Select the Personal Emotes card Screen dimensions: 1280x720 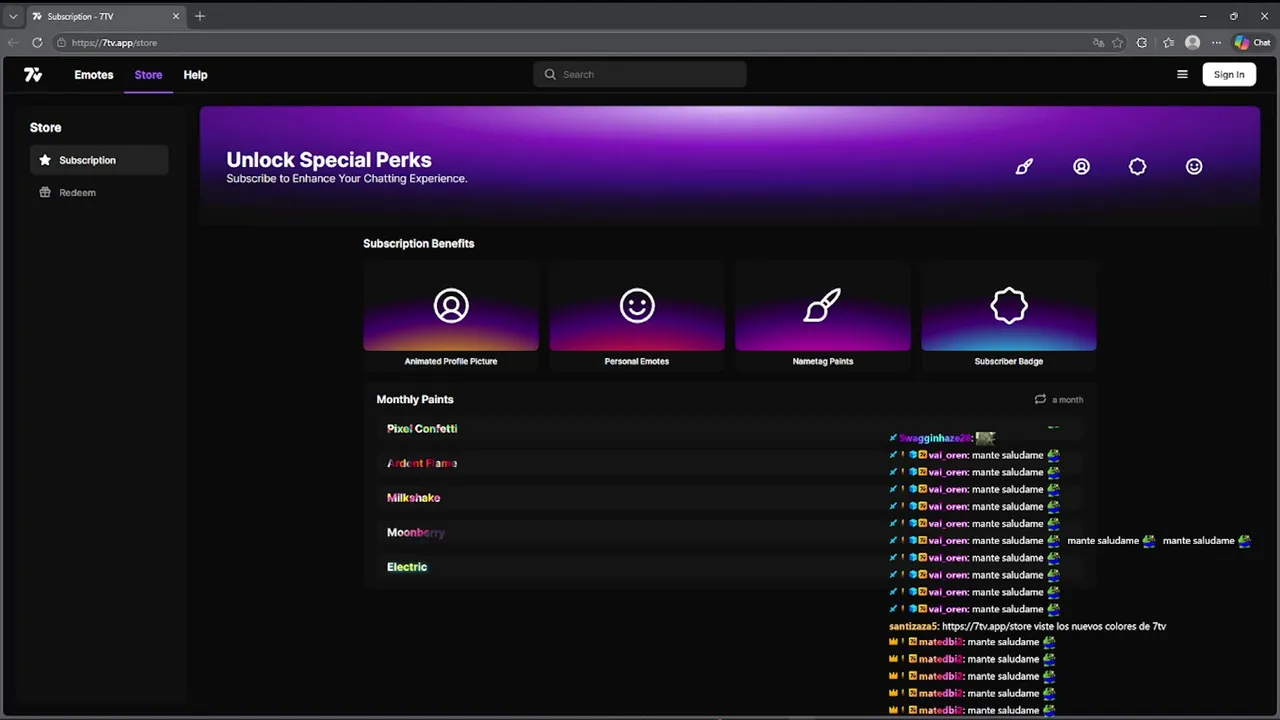click(637, 317)
